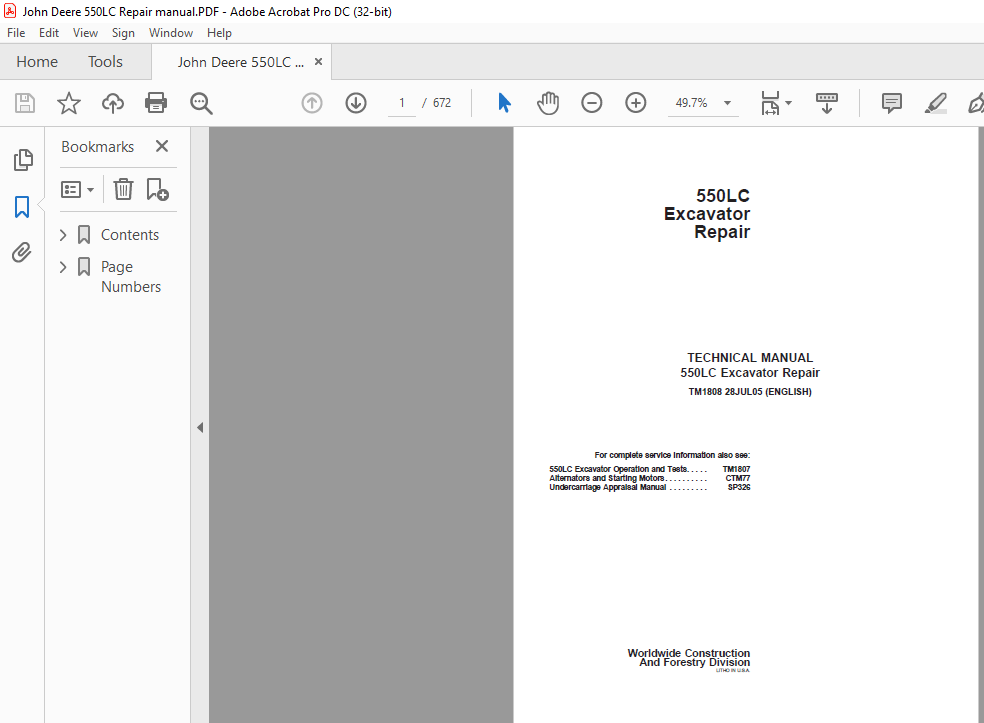Click the Save file icon

[x=24, y=102]
